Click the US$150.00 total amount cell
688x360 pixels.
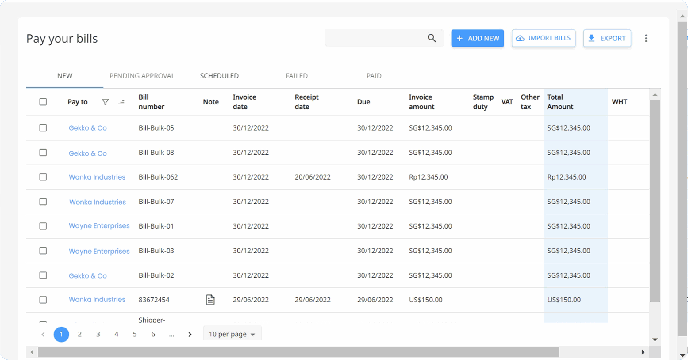(564, 299)
